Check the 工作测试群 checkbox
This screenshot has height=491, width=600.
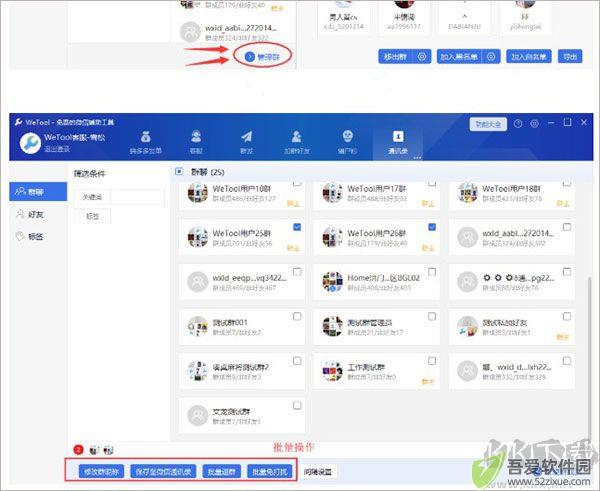point(432,361)
